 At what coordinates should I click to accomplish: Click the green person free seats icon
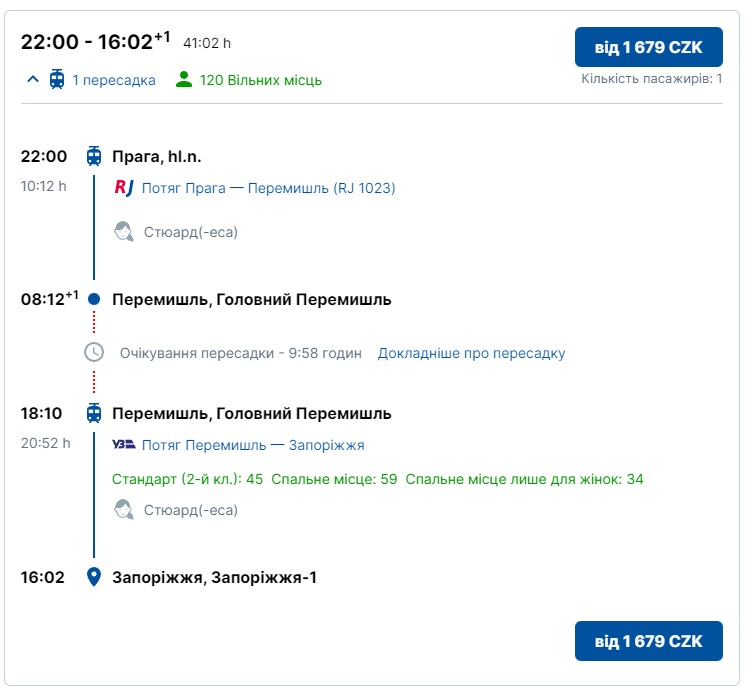(183, 80)
